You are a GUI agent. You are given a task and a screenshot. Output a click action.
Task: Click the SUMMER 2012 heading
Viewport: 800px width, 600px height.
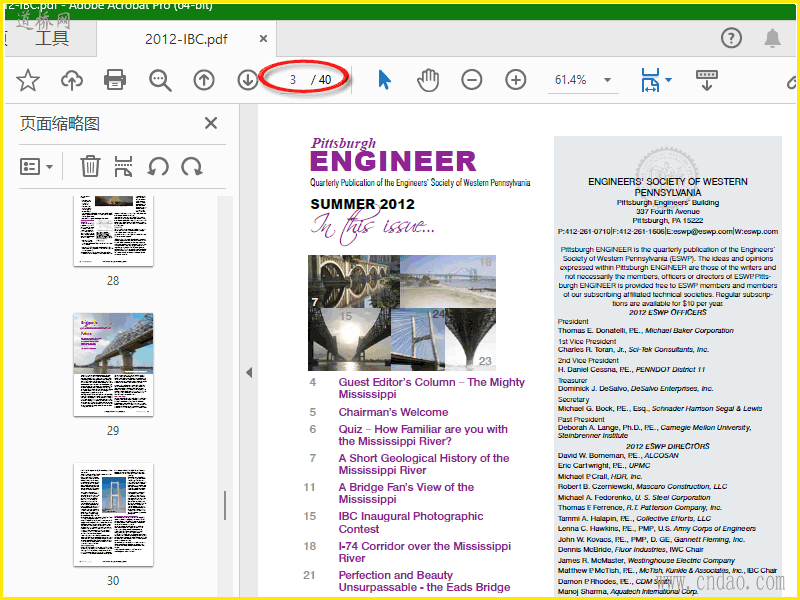click(x=362, y=204)
